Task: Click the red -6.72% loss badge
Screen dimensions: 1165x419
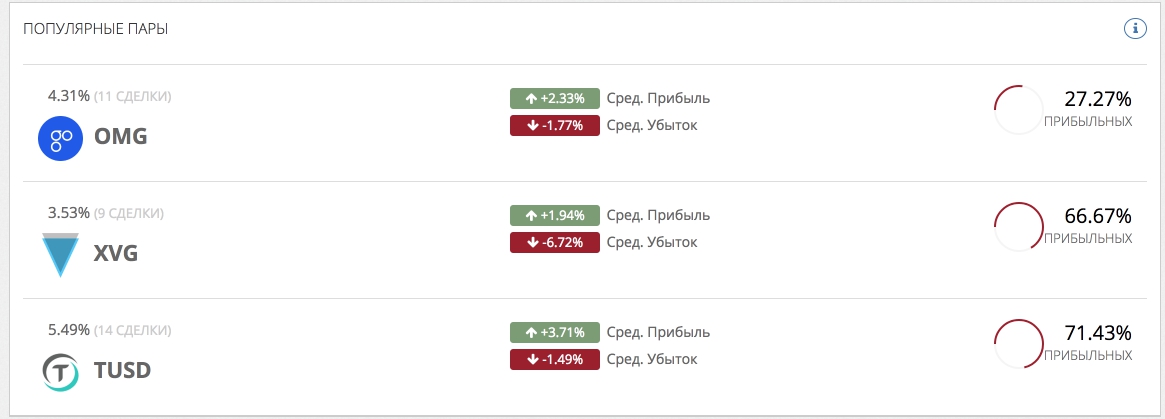Action: [554, 242]
